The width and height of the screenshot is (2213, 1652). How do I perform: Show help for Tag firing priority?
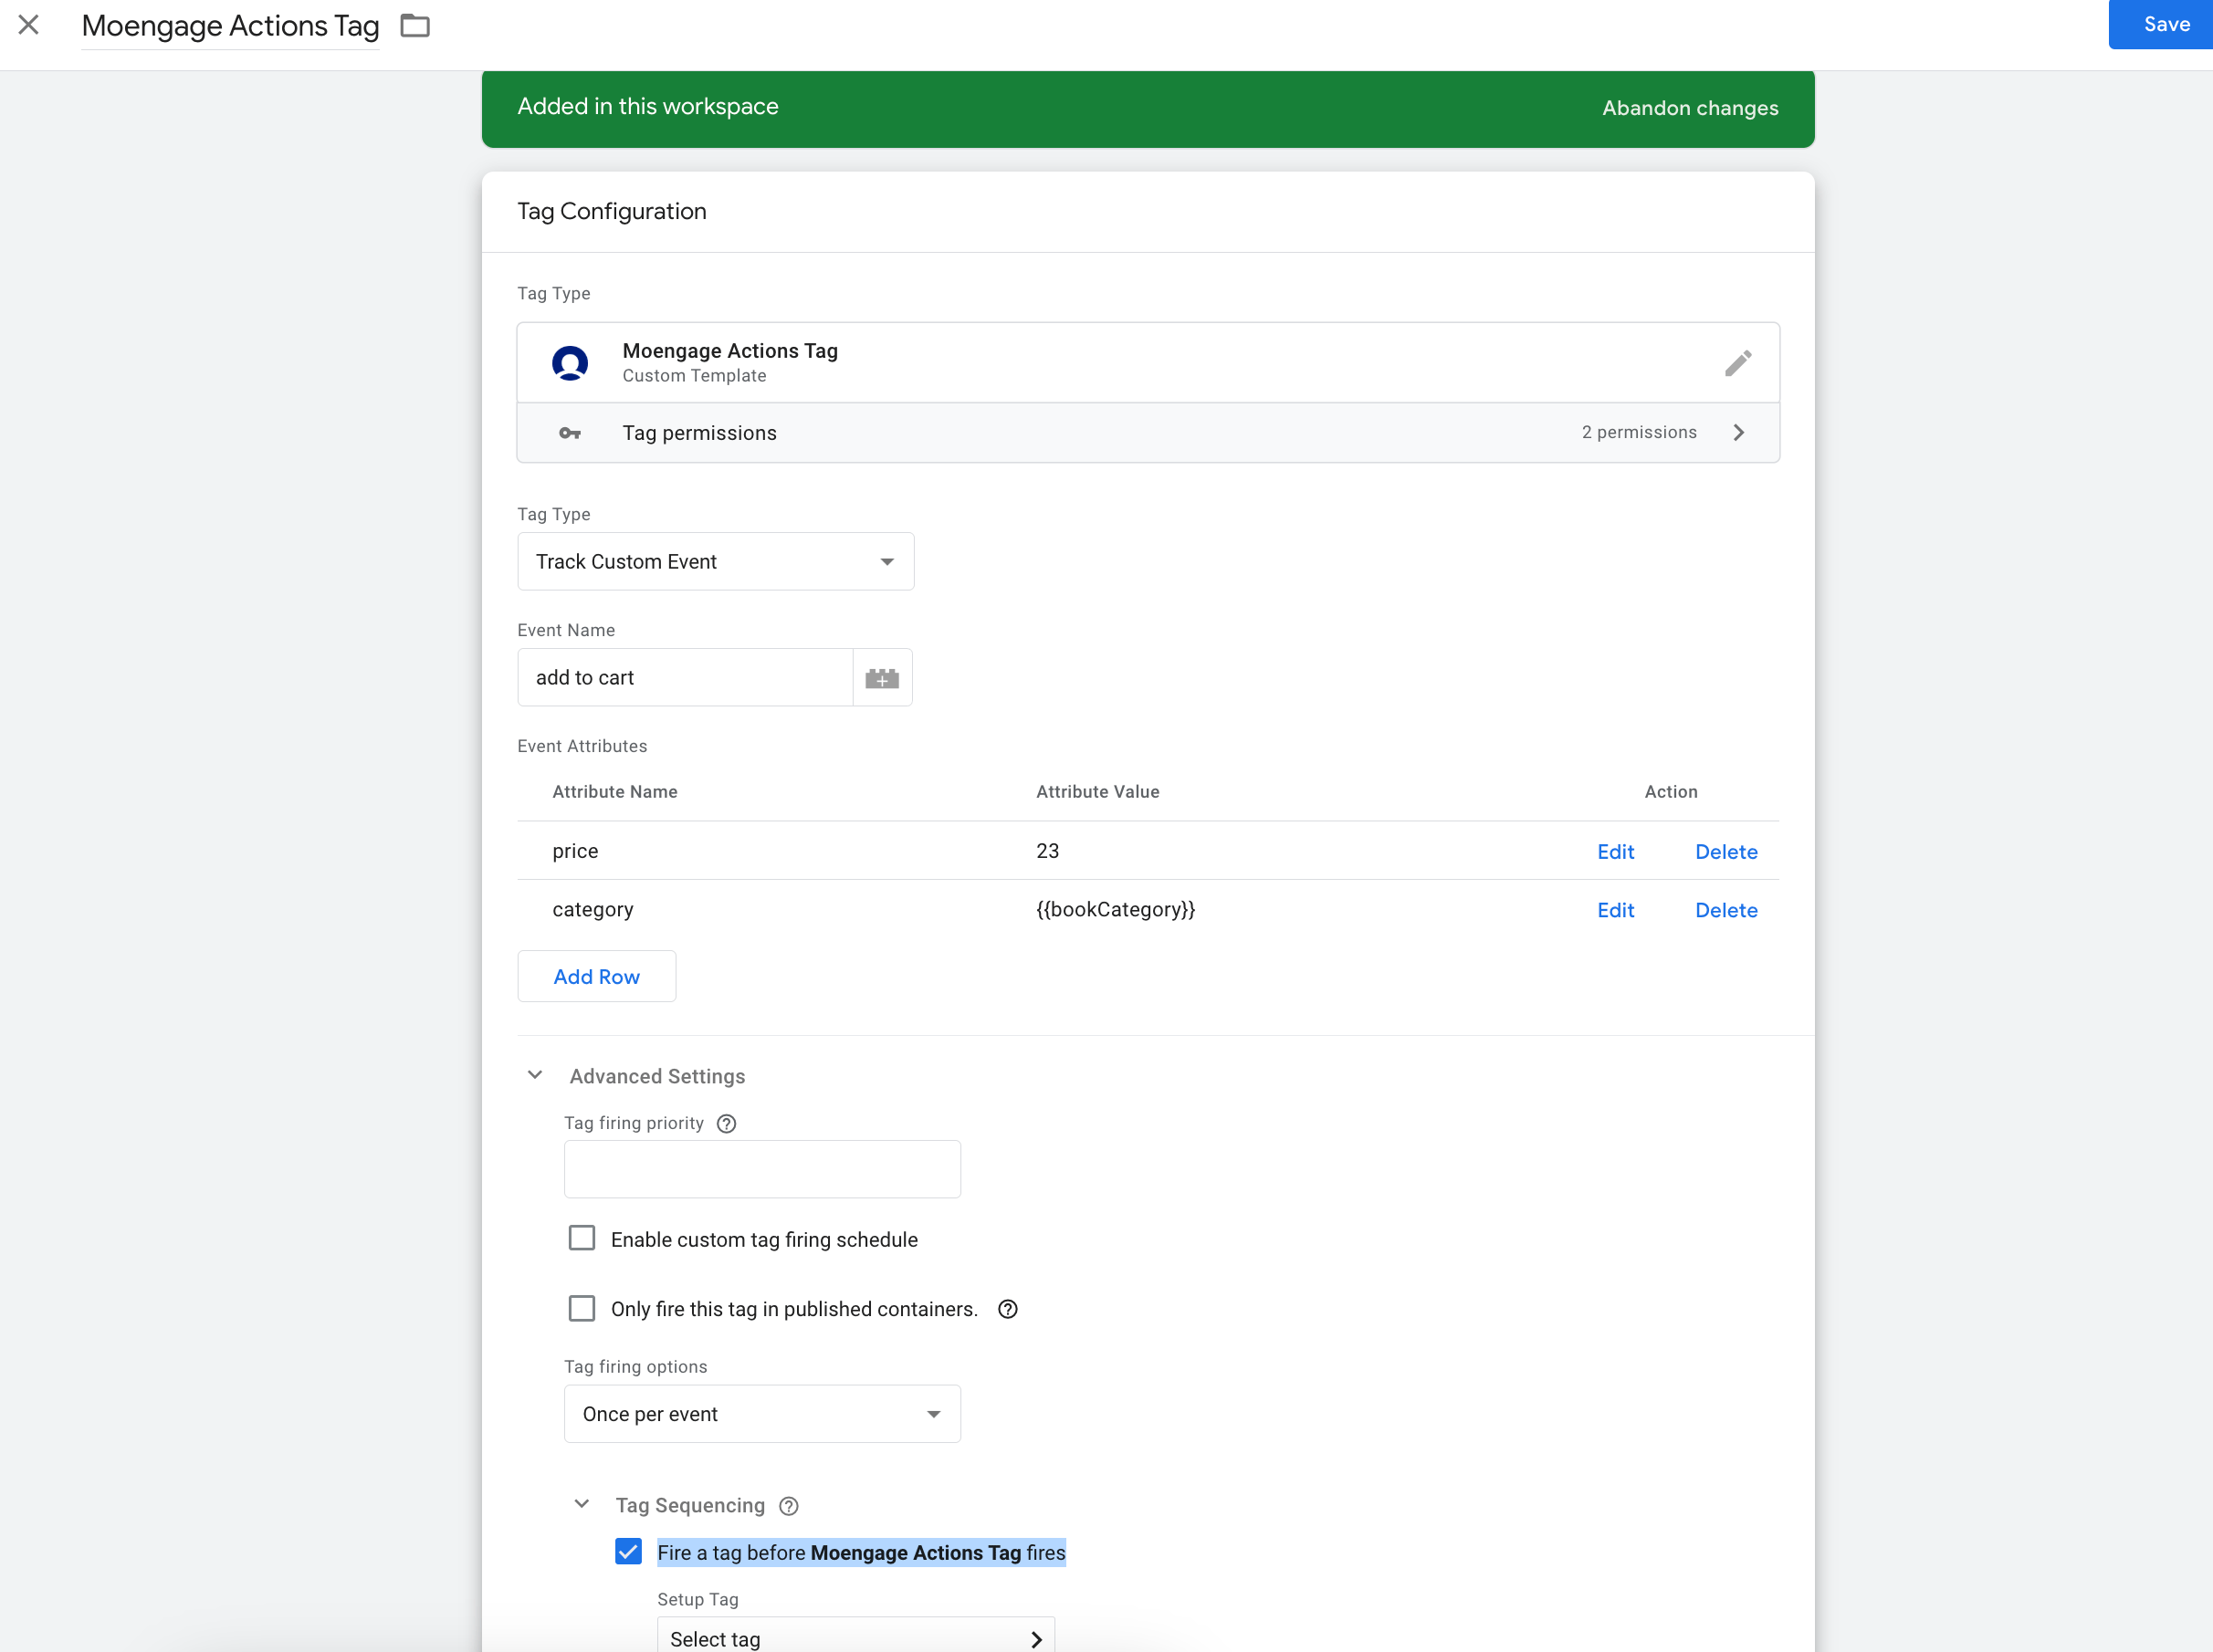[x=727, y=1124]
